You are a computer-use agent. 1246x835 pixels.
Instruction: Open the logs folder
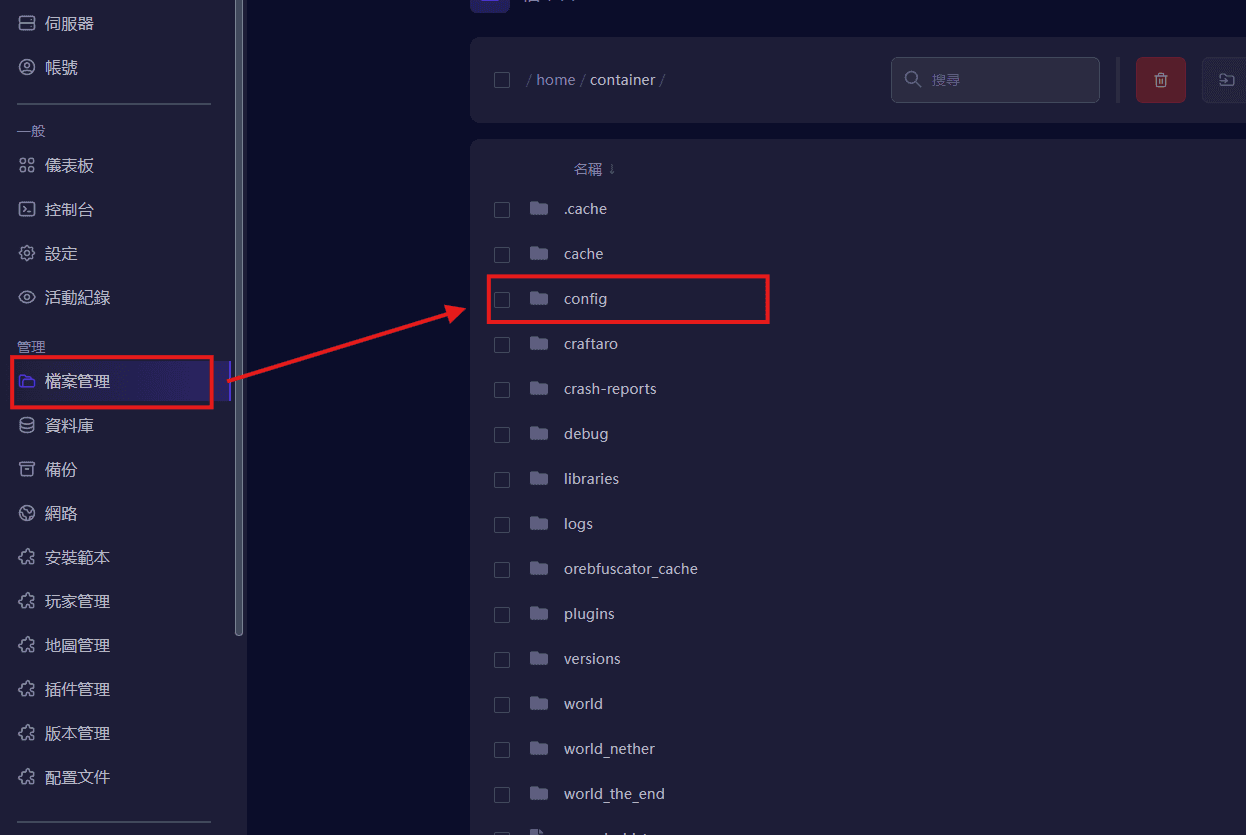coord(578,524)
